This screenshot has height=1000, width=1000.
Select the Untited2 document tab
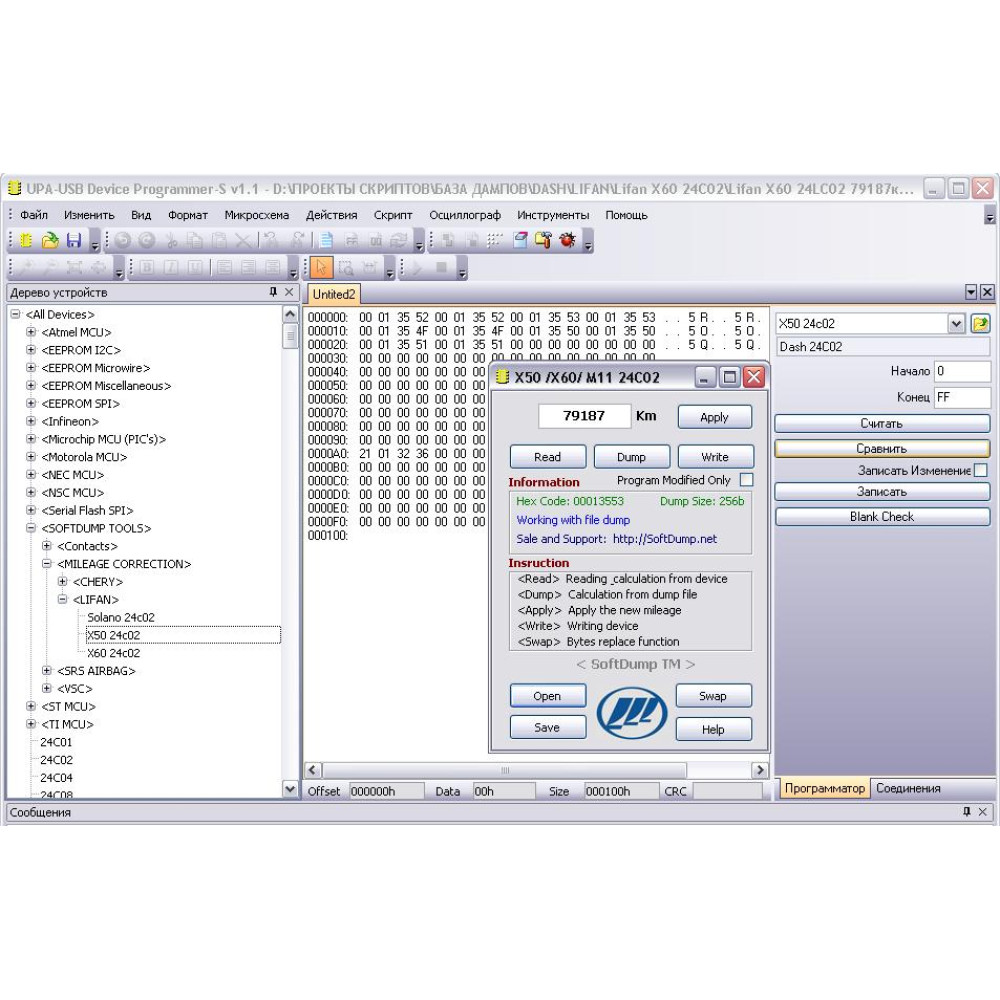334,294
